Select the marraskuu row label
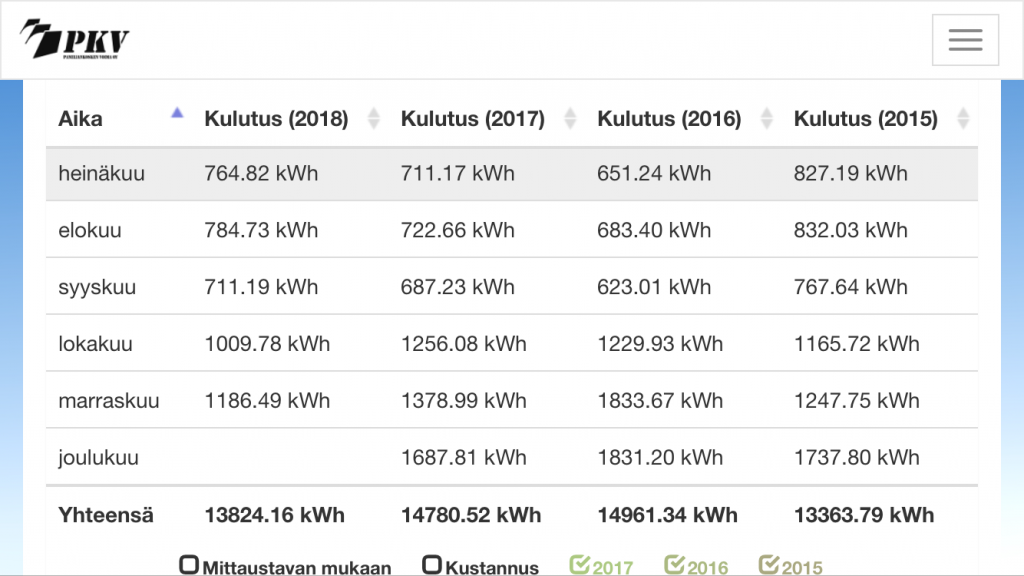Screen dimensions: 1024x576 click(x=109, y=401)
